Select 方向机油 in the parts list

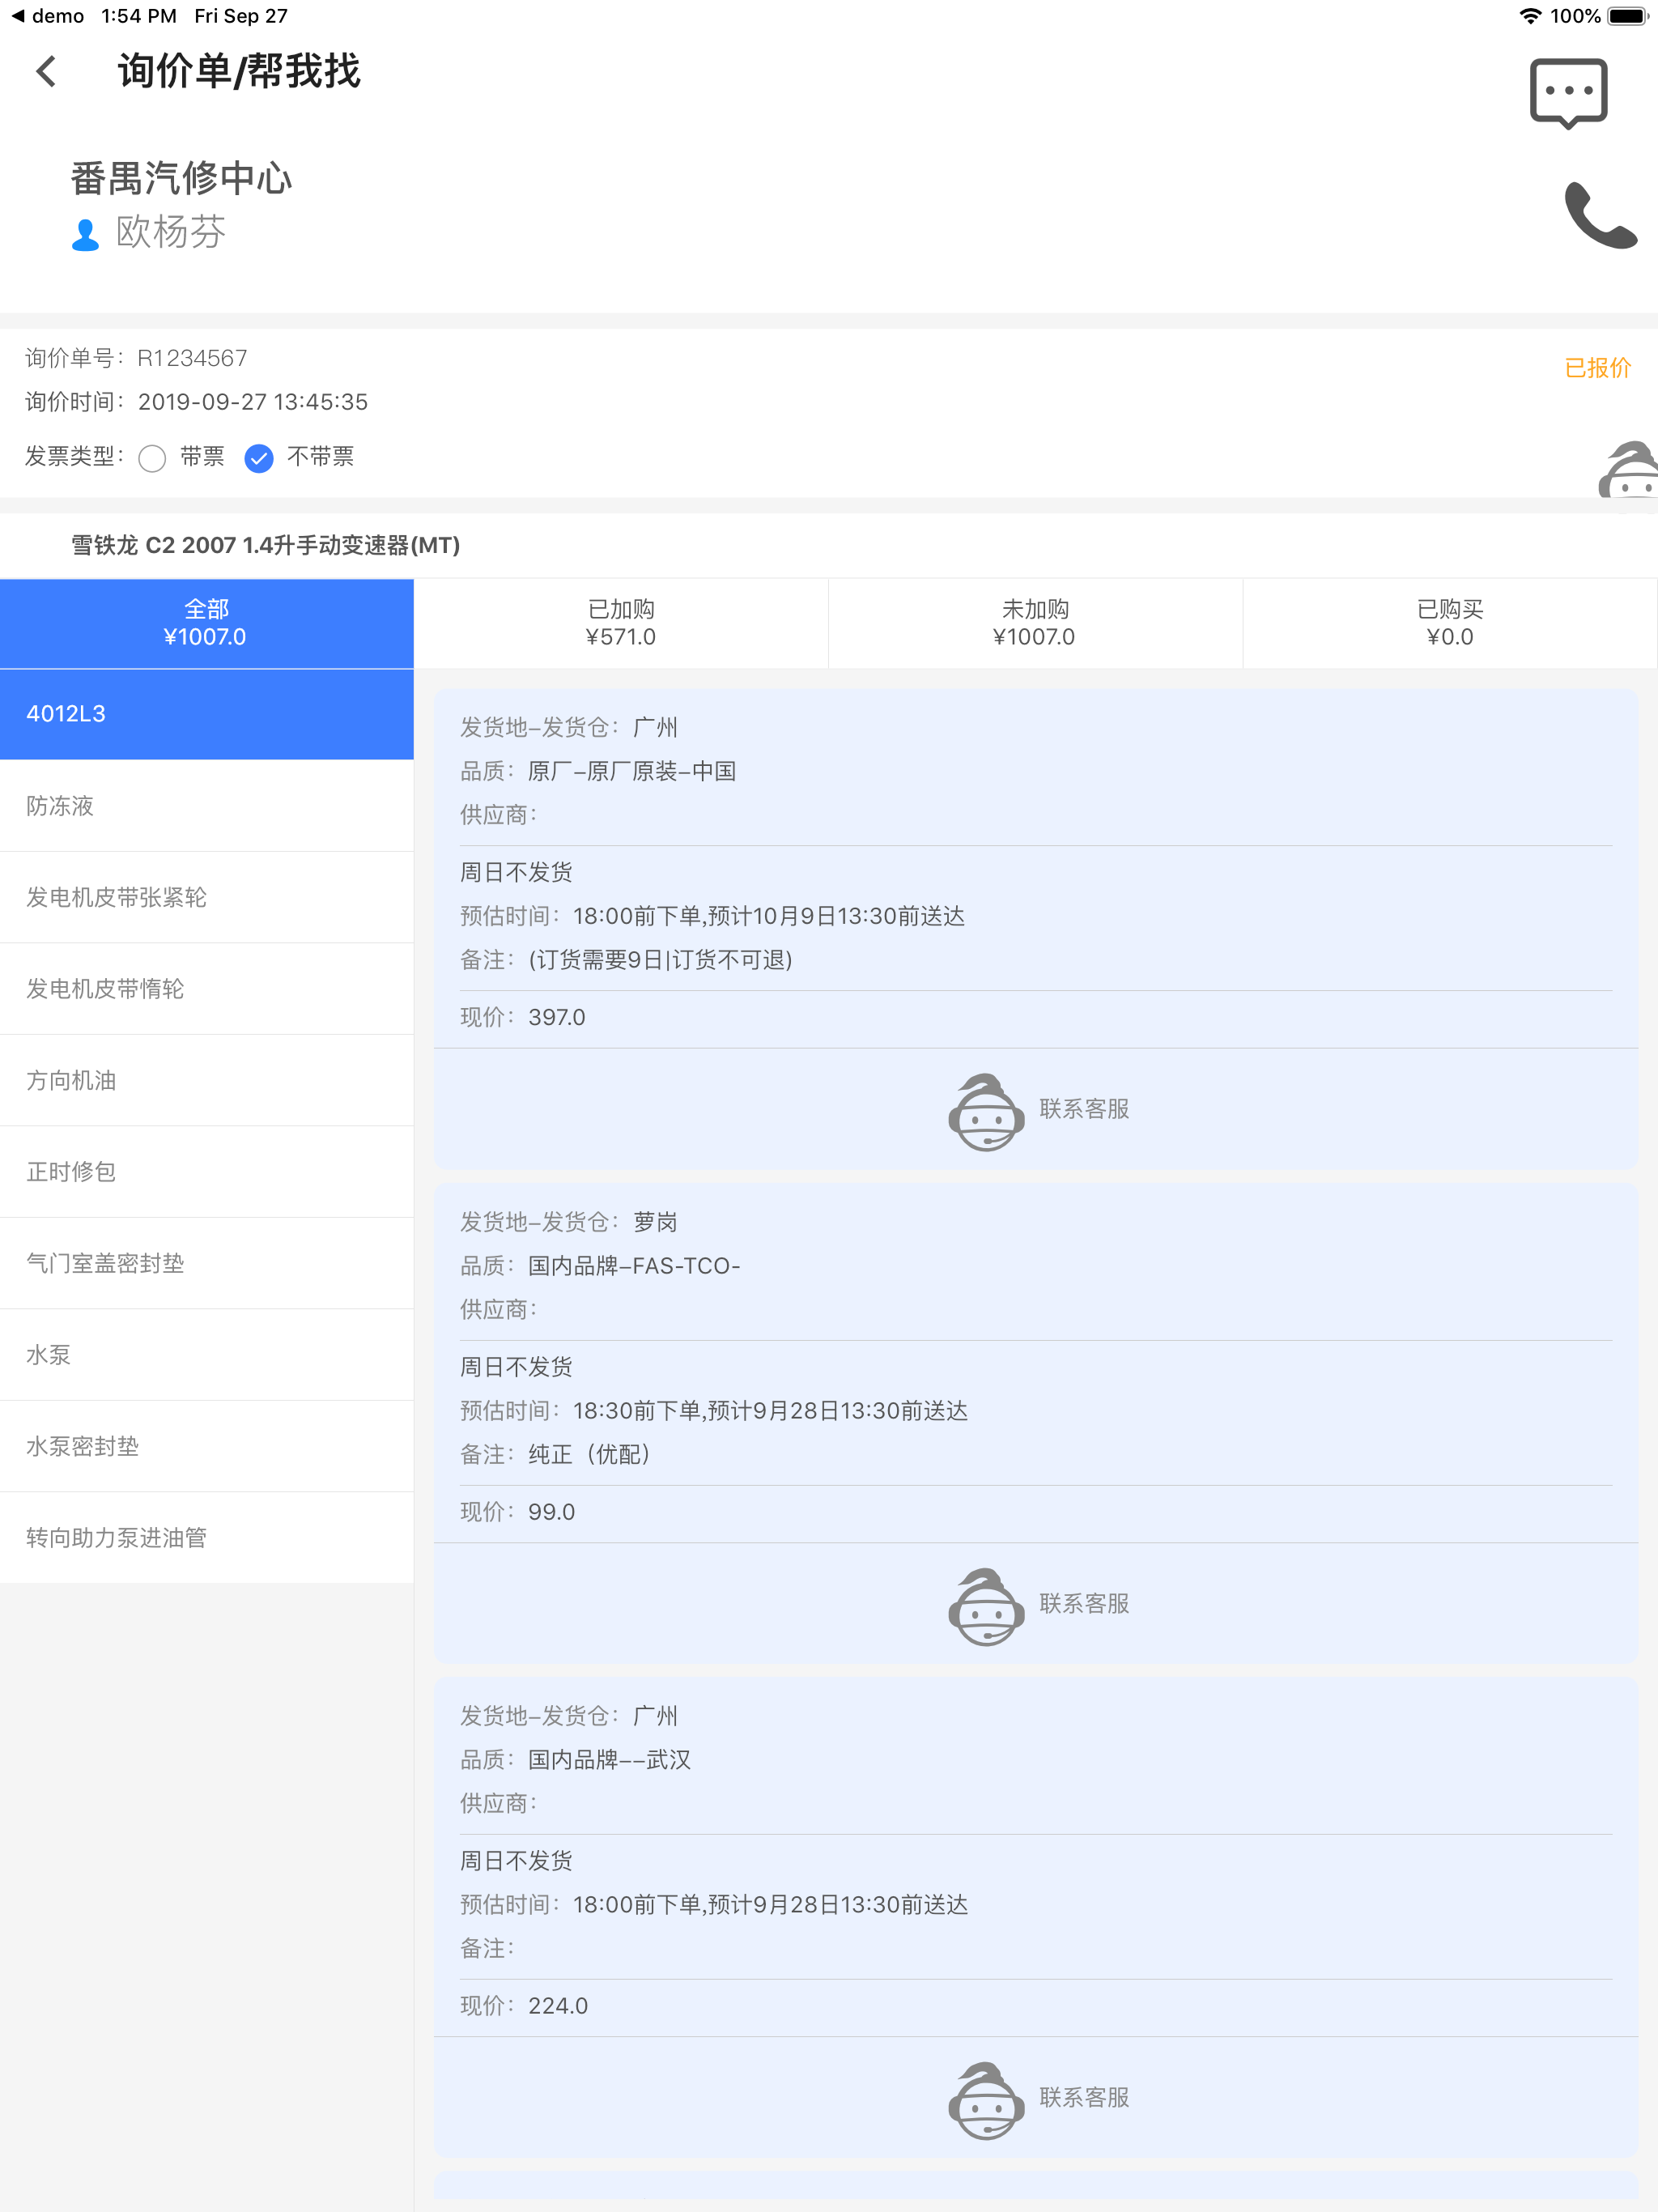(207, 1080)
